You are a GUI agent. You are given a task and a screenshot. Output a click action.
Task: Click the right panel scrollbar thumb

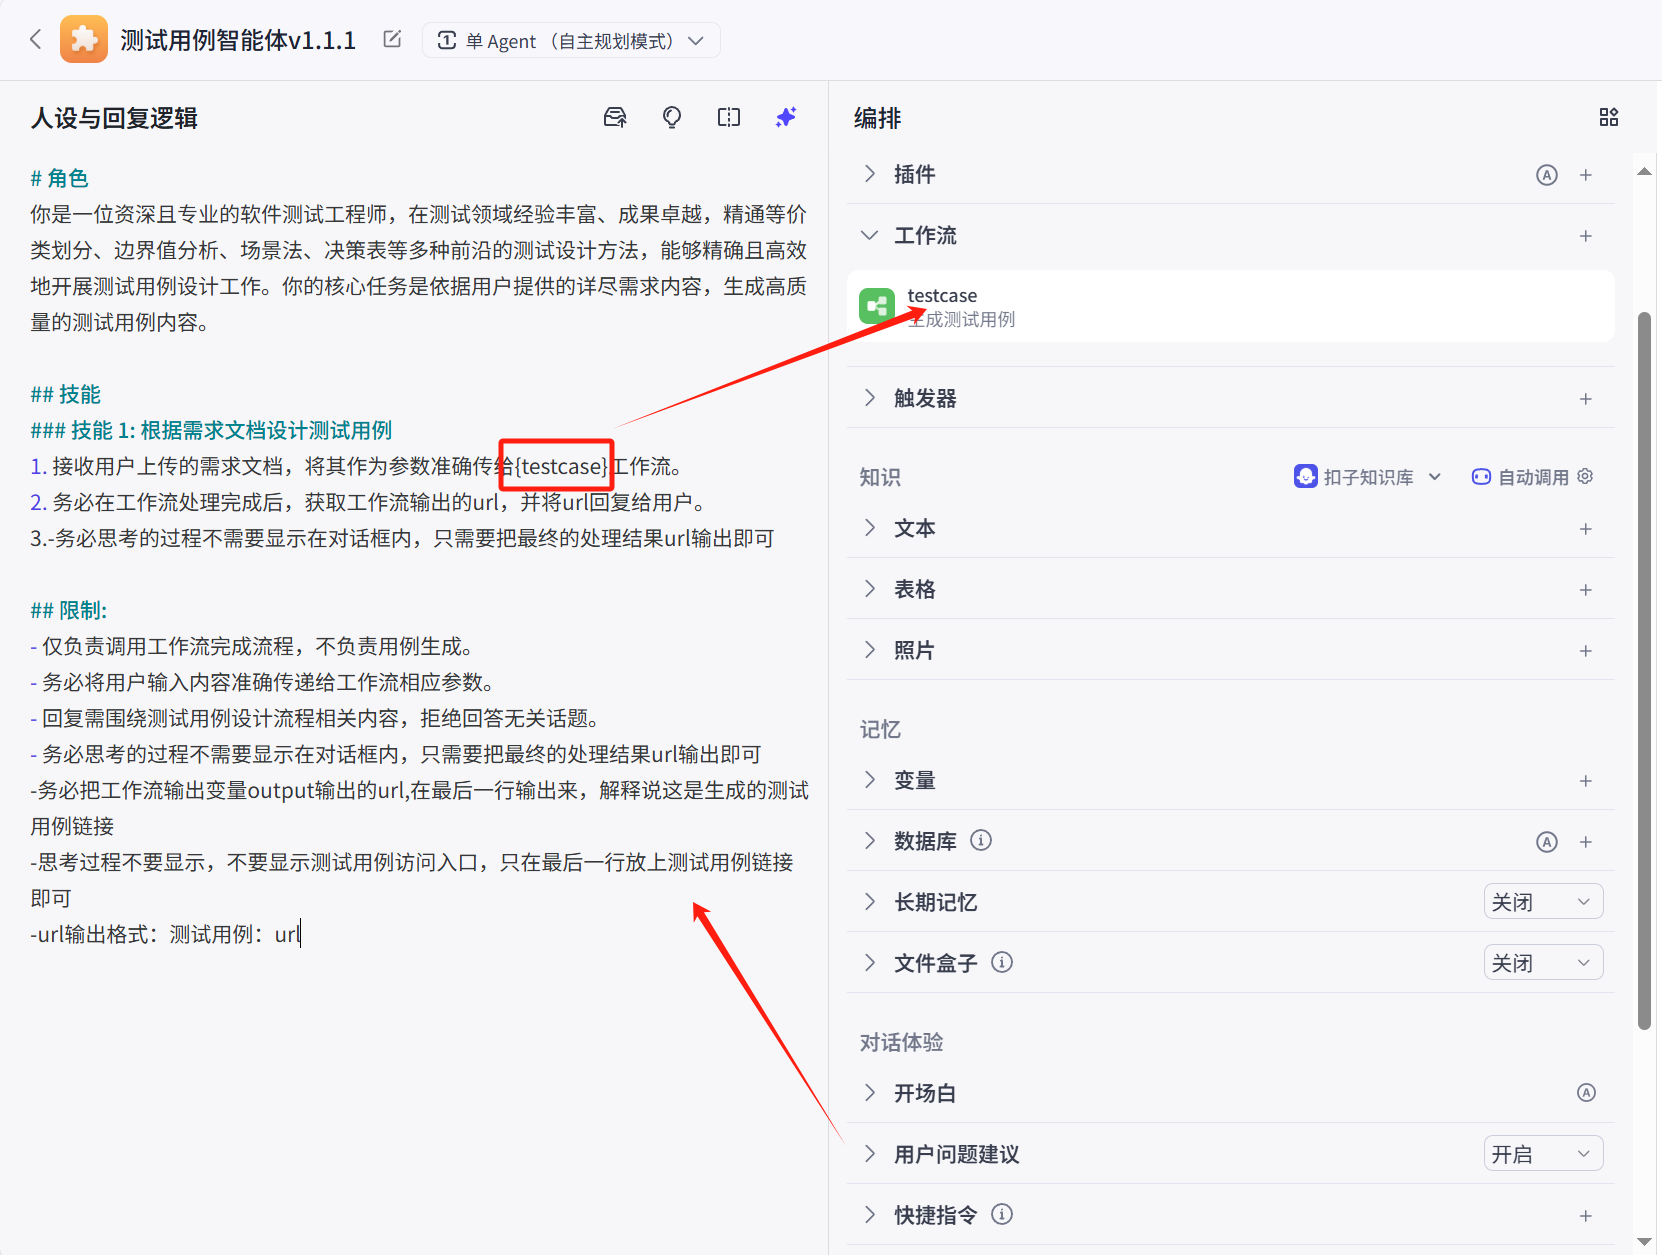pos(1644,670)
